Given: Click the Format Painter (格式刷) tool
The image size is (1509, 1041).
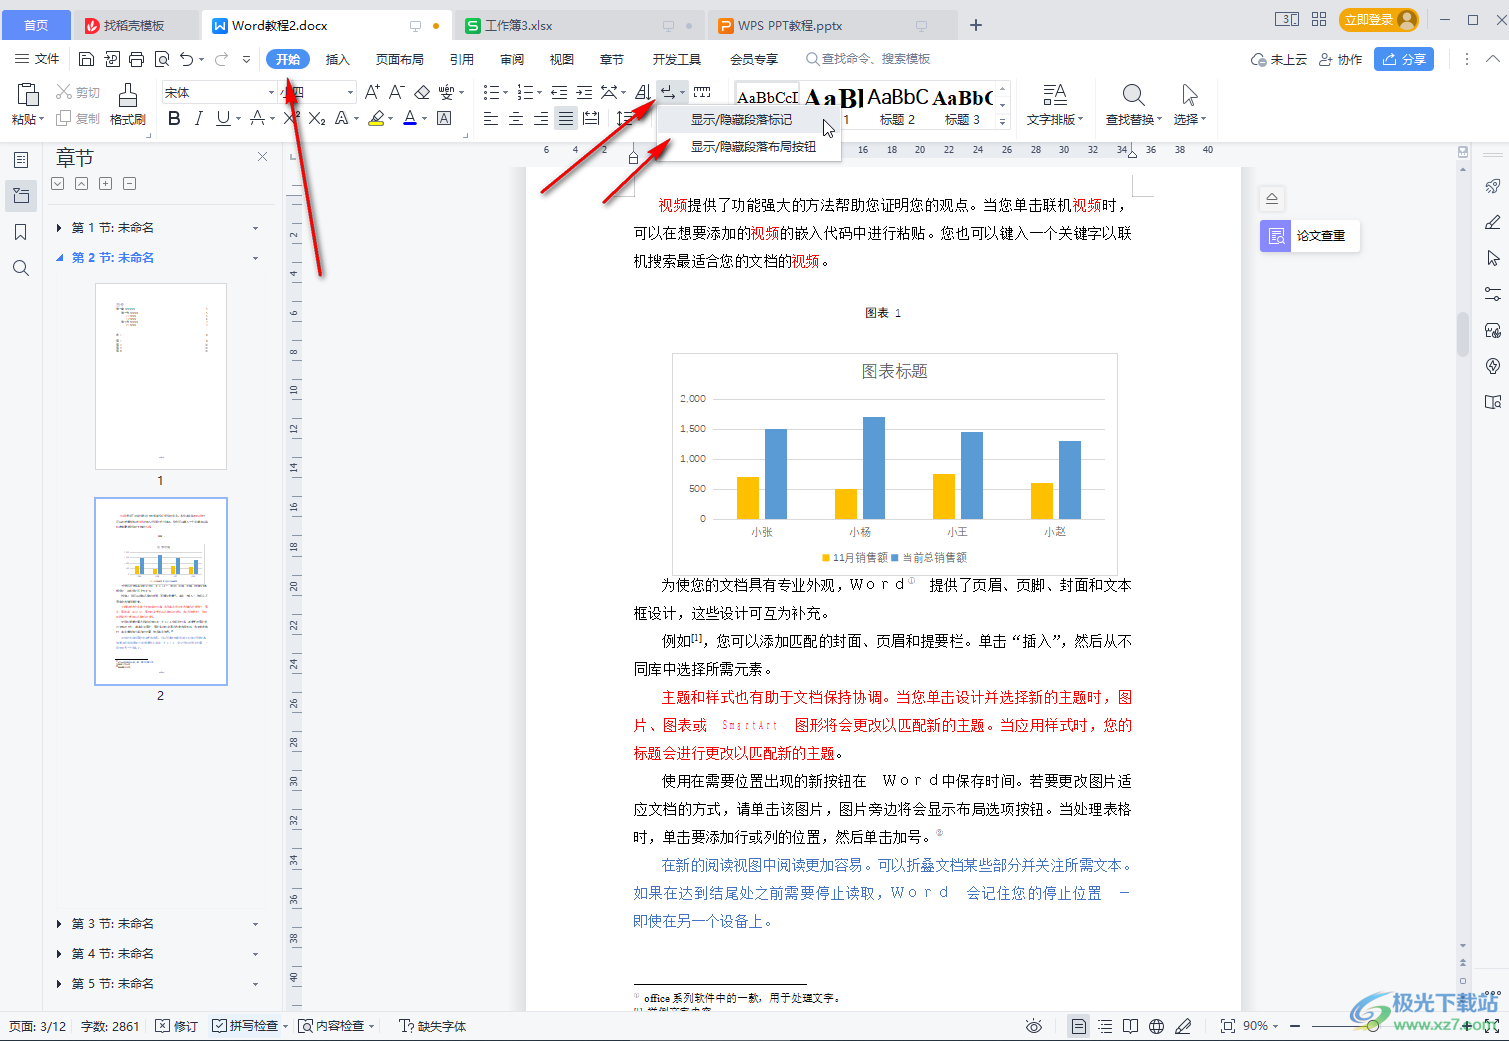Looking at the screenshot, I should coord(127,104).
